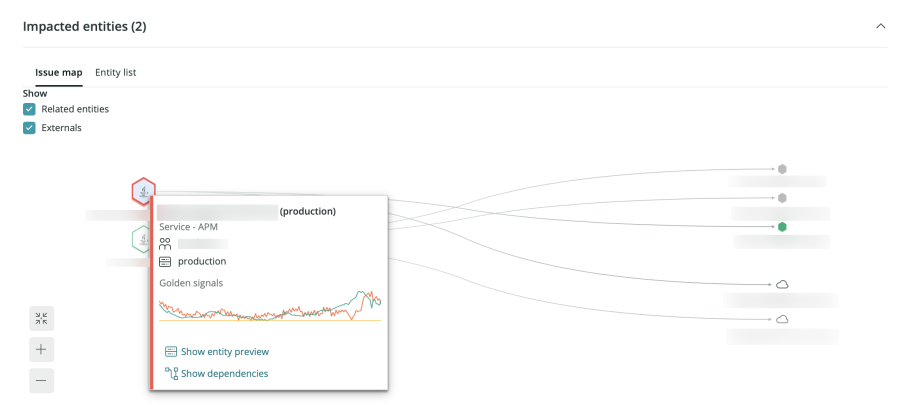Click the Show entity preview link

(224, 352)
